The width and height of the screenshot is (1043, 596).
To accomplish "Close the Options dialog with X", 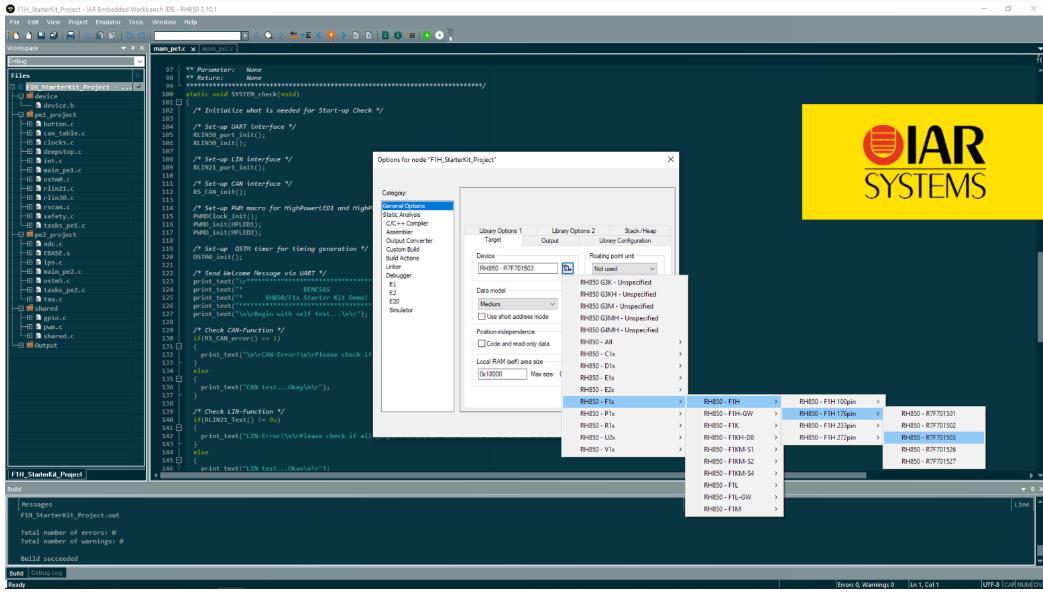I will pos(670,159).
